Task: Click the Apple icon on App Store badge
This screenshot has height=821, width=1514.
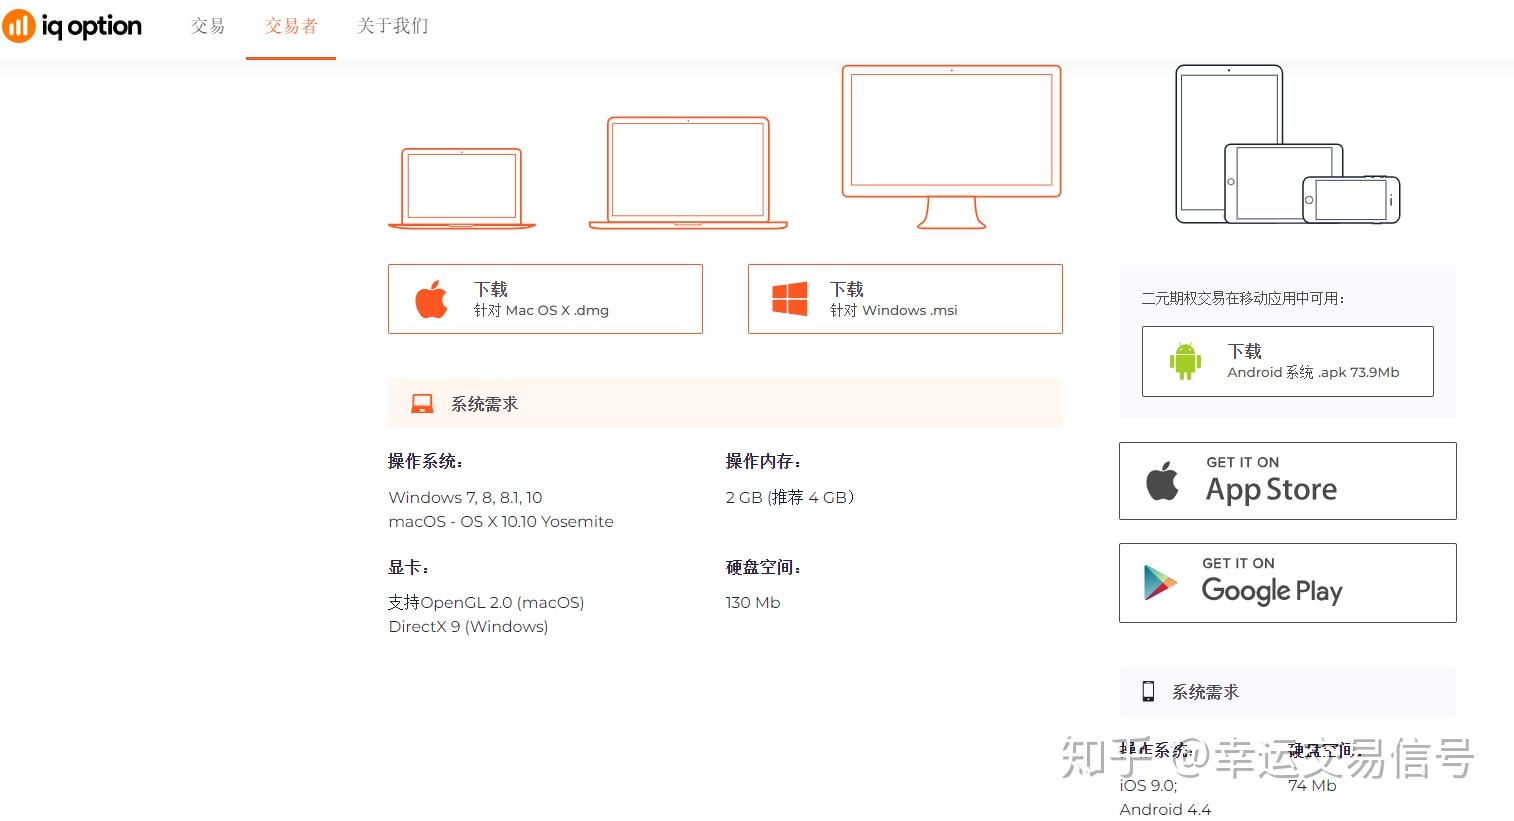Action: point(1162,481)
